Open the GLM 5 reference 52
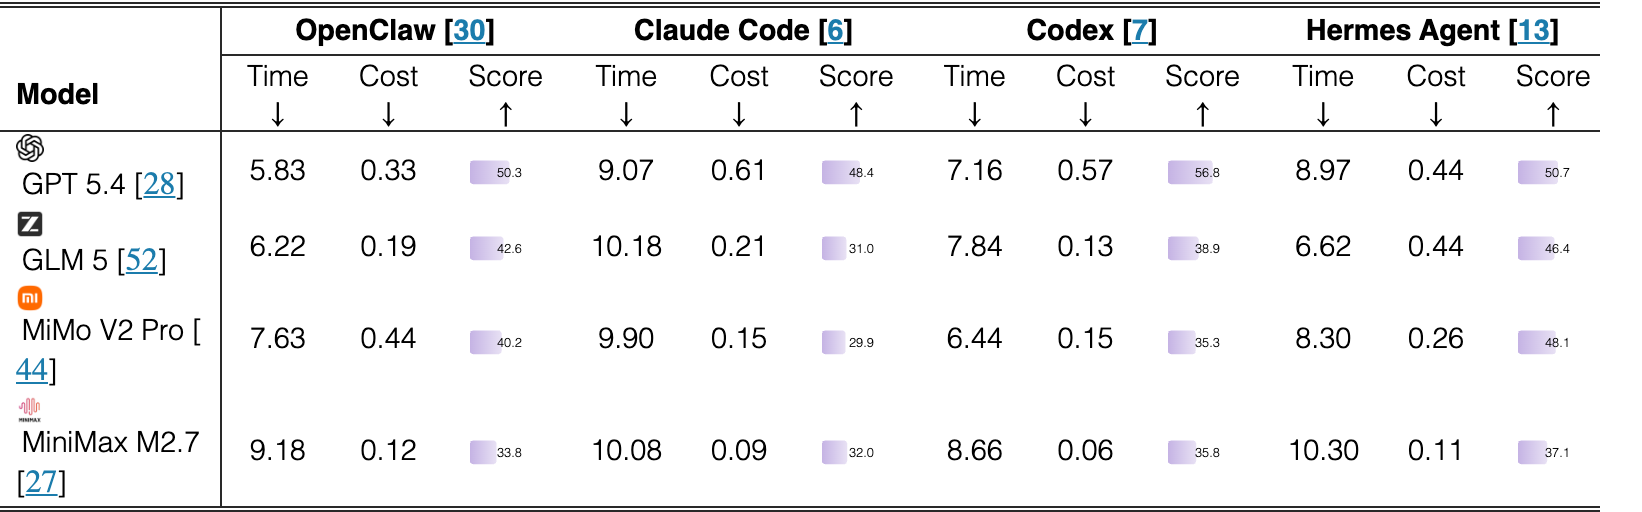Viewport: 1642px width, 512px height. pos(142,260)
